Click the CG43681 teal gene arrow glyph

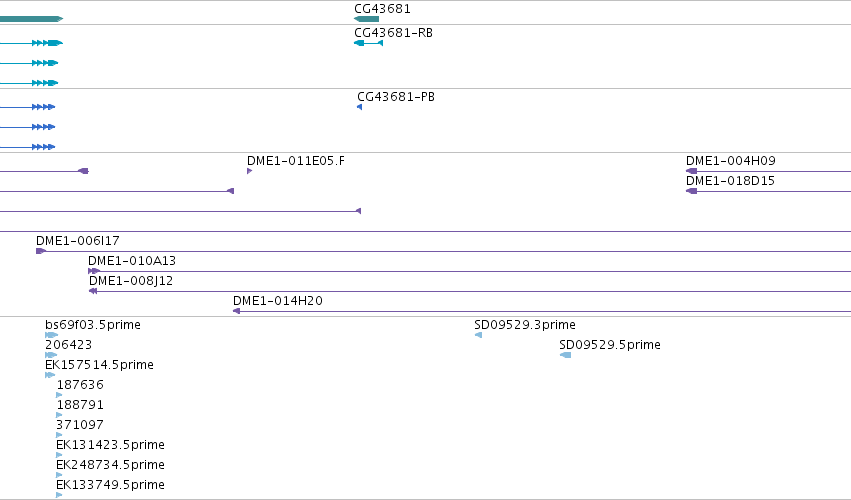pos(366,19)
